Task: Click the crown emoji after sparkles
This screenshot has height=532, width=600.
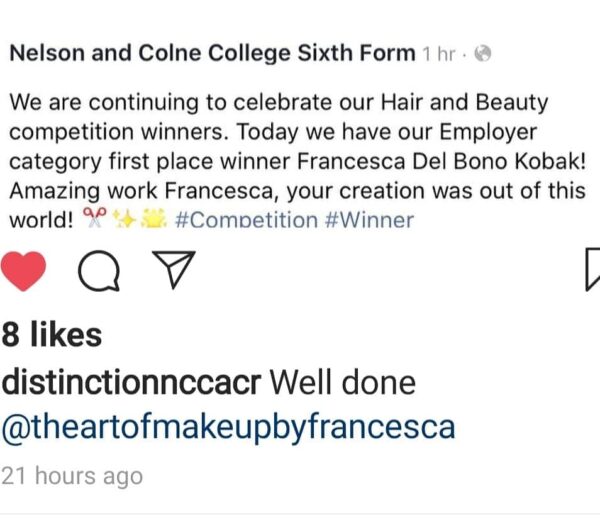Action: coord(154,219)
